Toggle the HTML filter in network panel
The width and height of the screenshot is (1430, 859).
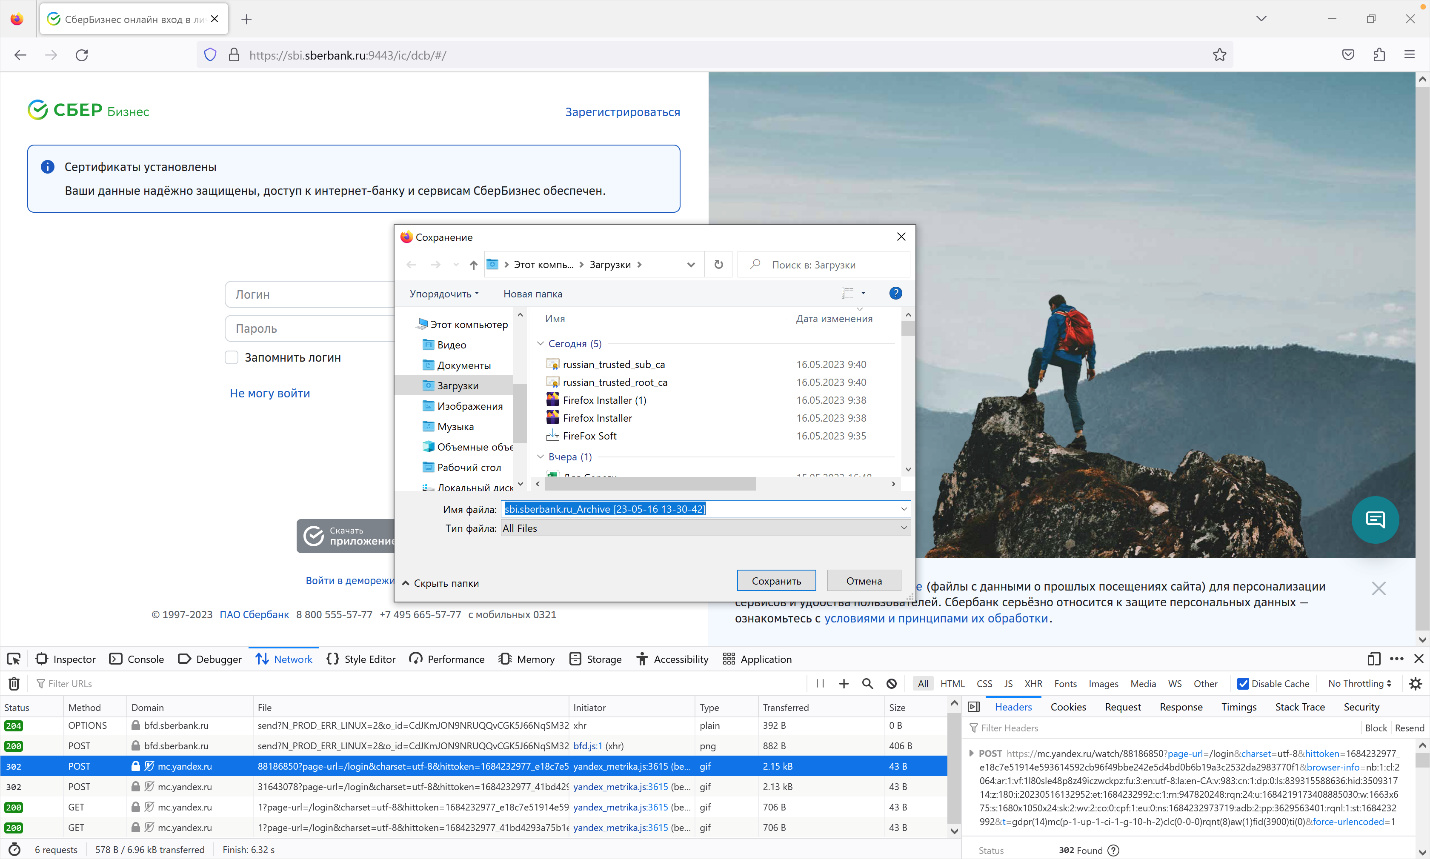[x=953, y=684]
